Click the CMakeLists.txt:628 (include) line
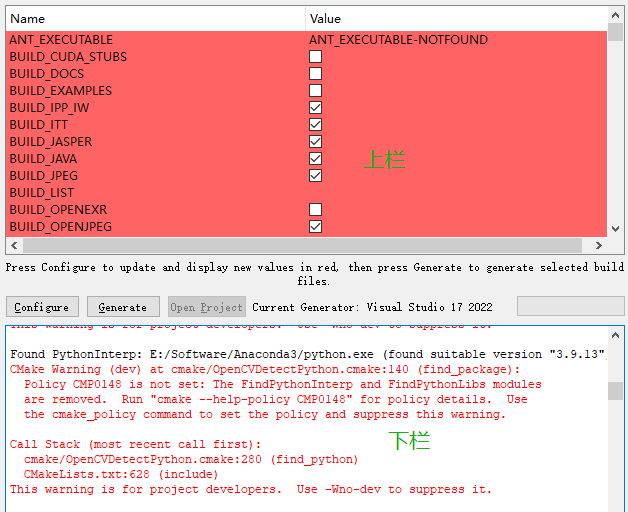628x512 pixels. click(121, 474)
